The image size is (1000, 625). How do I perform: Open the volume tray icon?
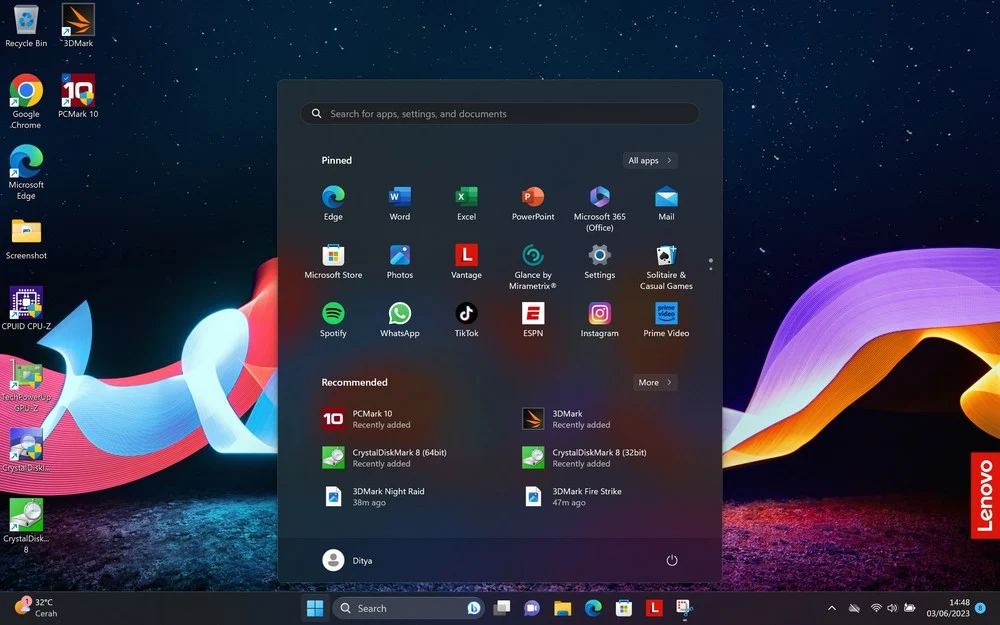point(892,608)
